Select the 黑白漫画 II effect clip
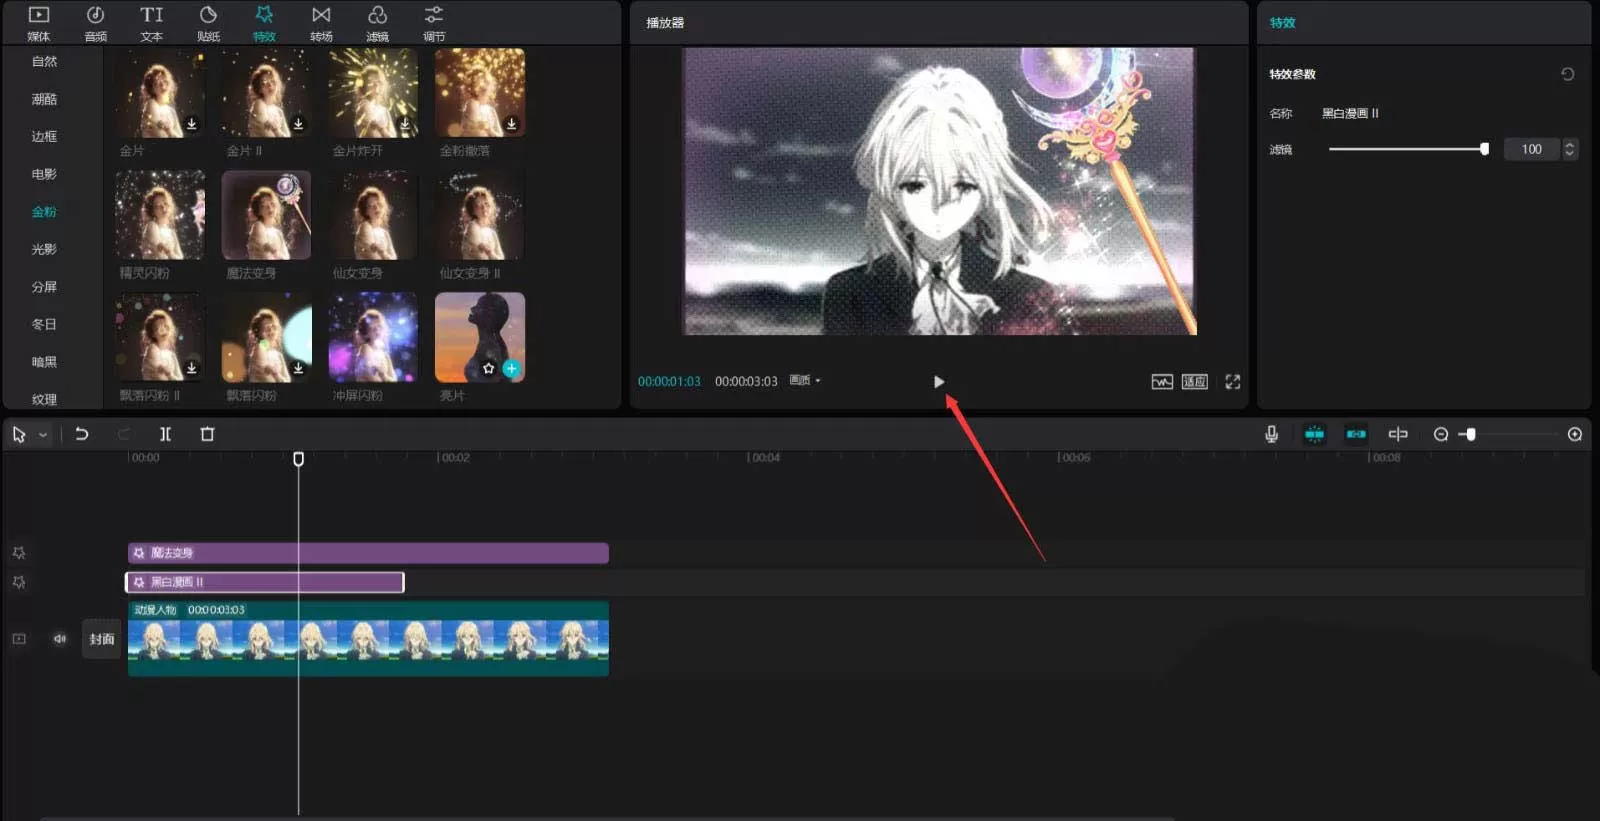The height and width of the screenshot is (821, 1600). tap(265, 582)
